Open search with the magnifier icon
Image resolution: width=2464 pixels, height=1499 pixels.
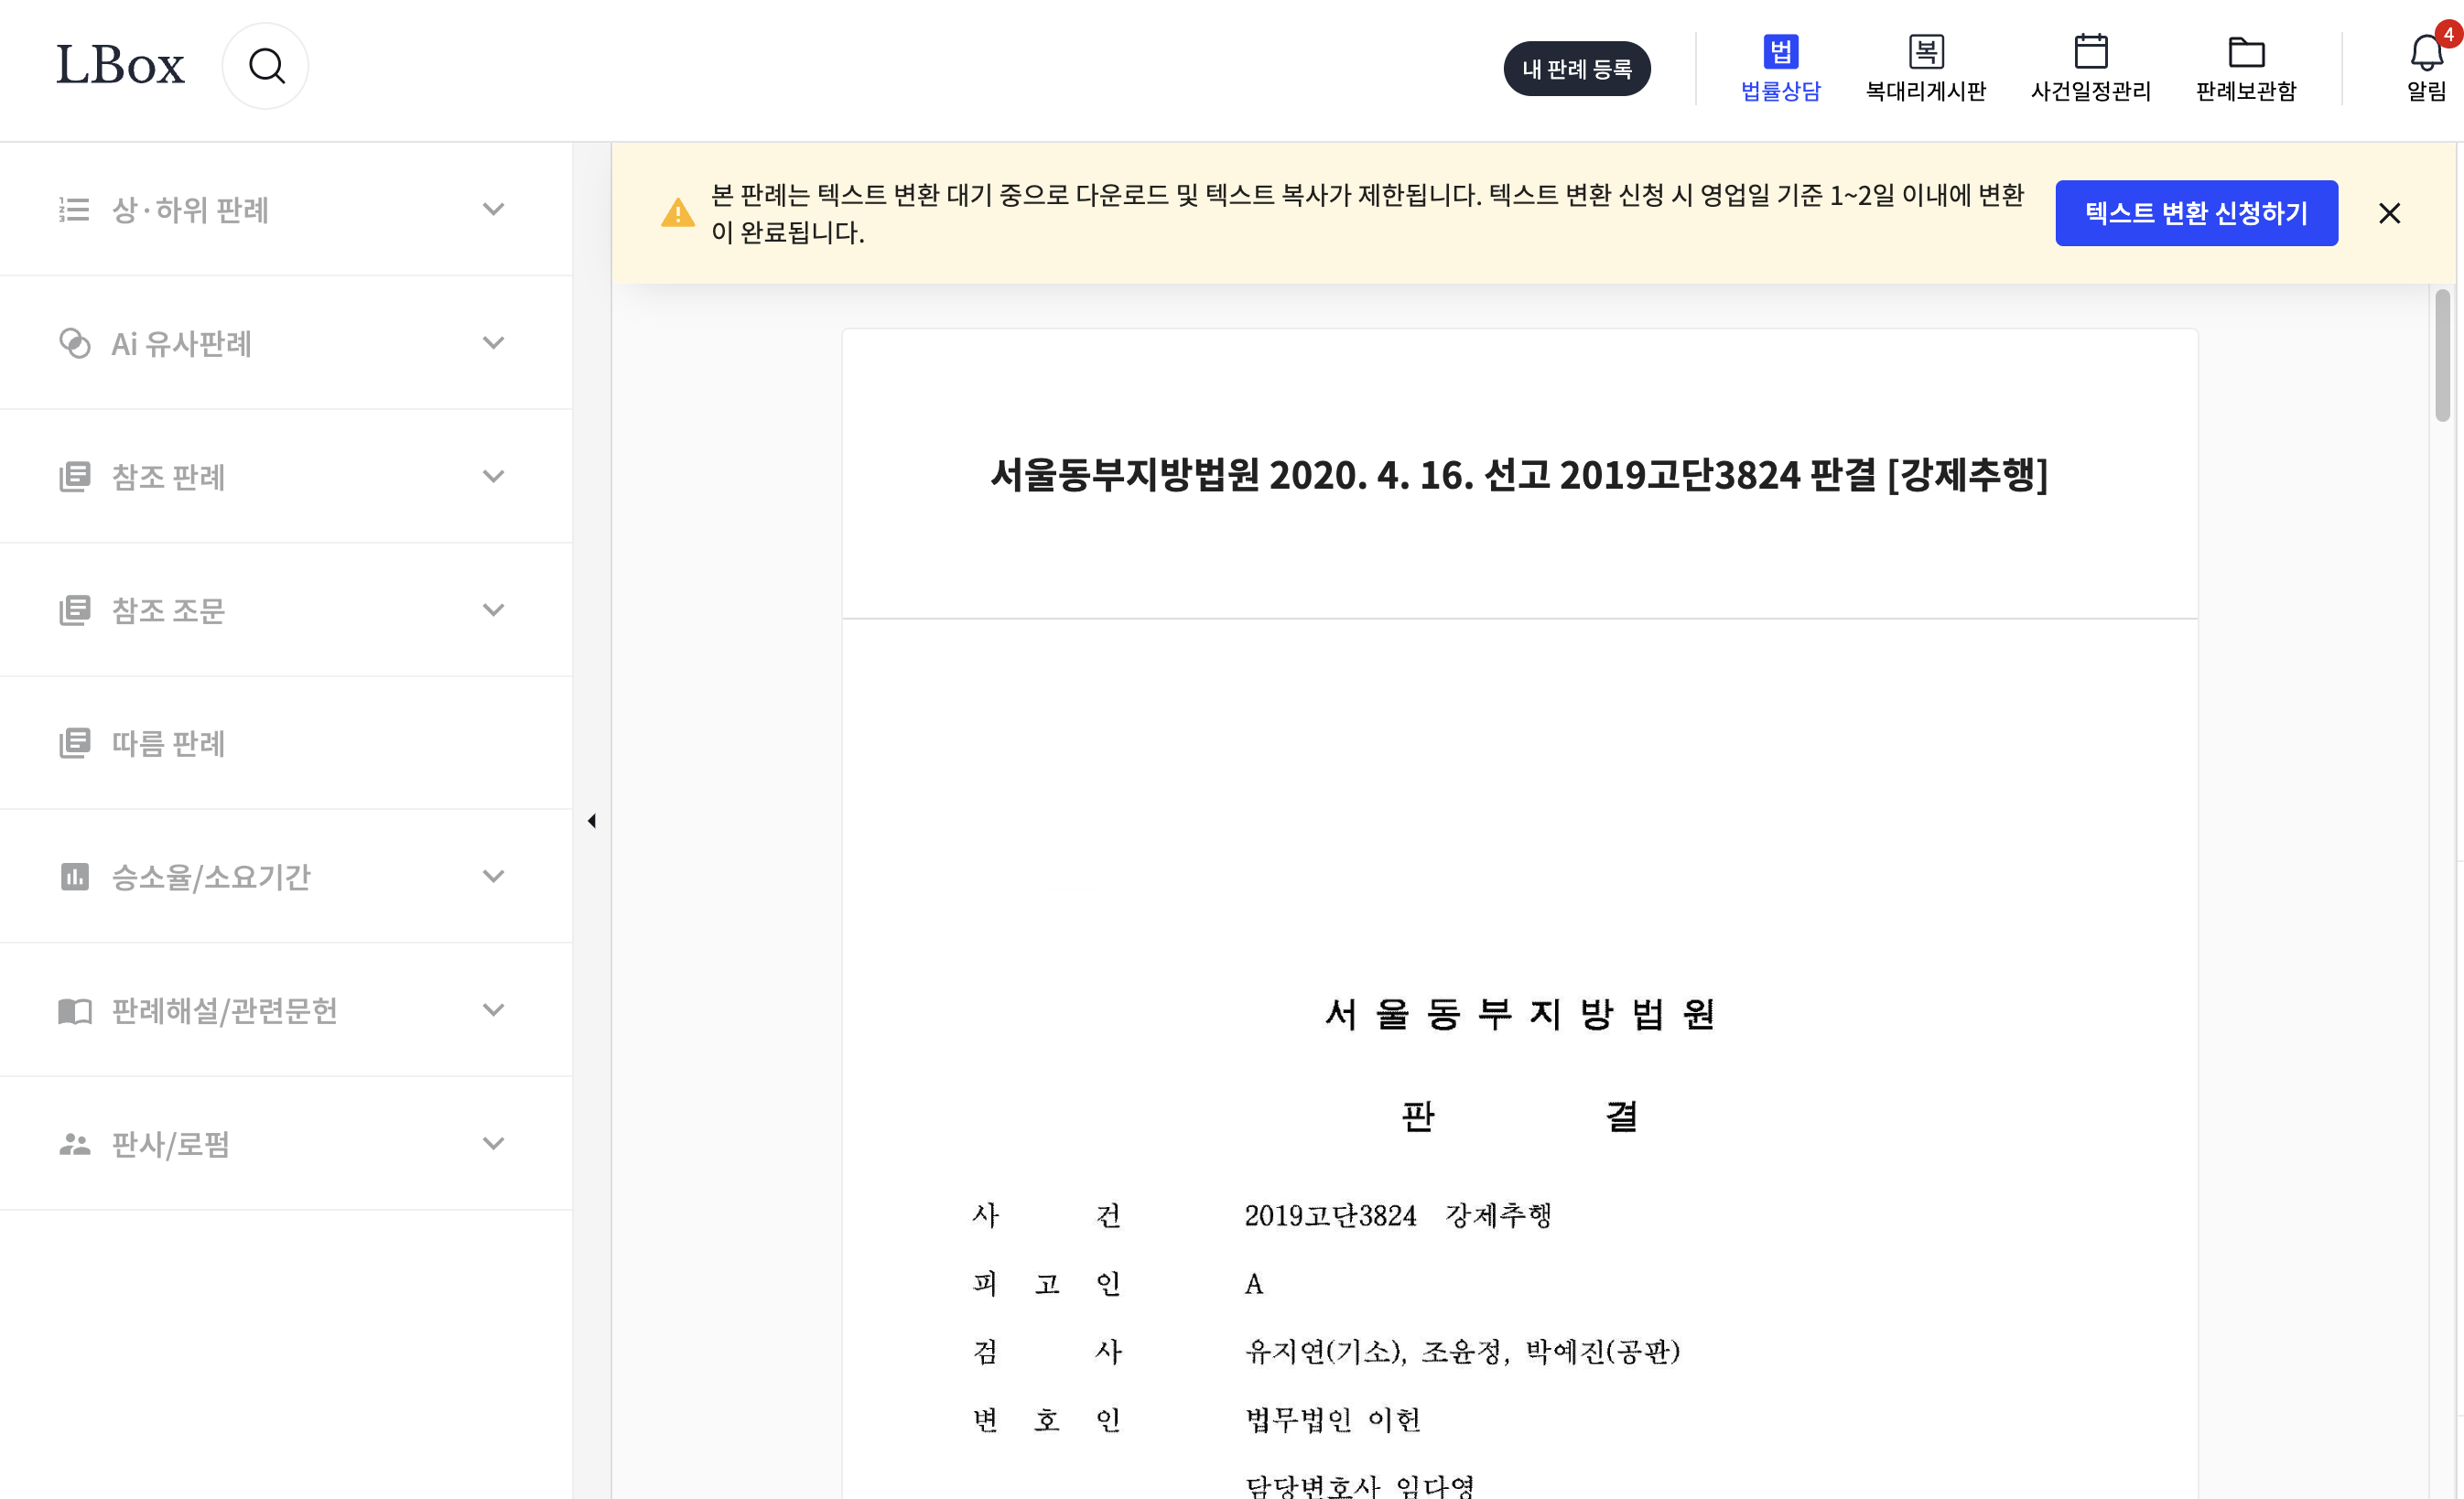[266, 66]
